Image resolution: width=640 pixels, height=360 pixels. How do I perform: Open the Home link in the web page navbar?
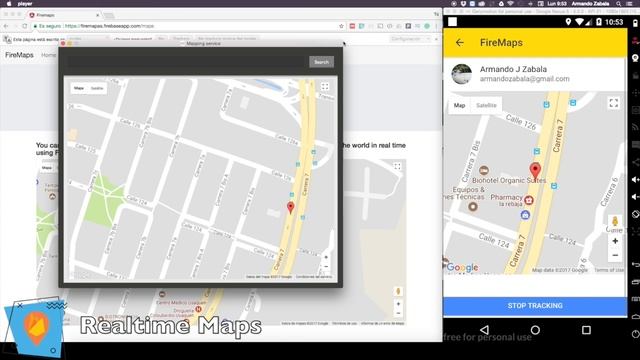point(48,55)
